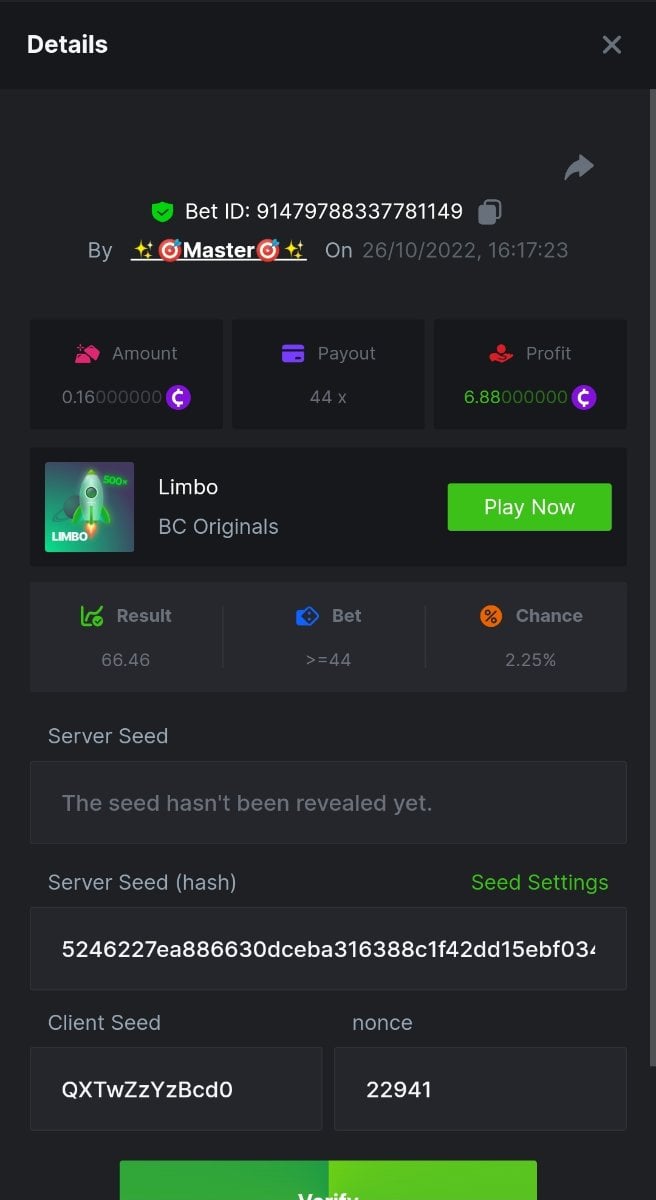Click the Client Seed field
The width and height of the screenshot is (656, 1200).
point(176,1089)
